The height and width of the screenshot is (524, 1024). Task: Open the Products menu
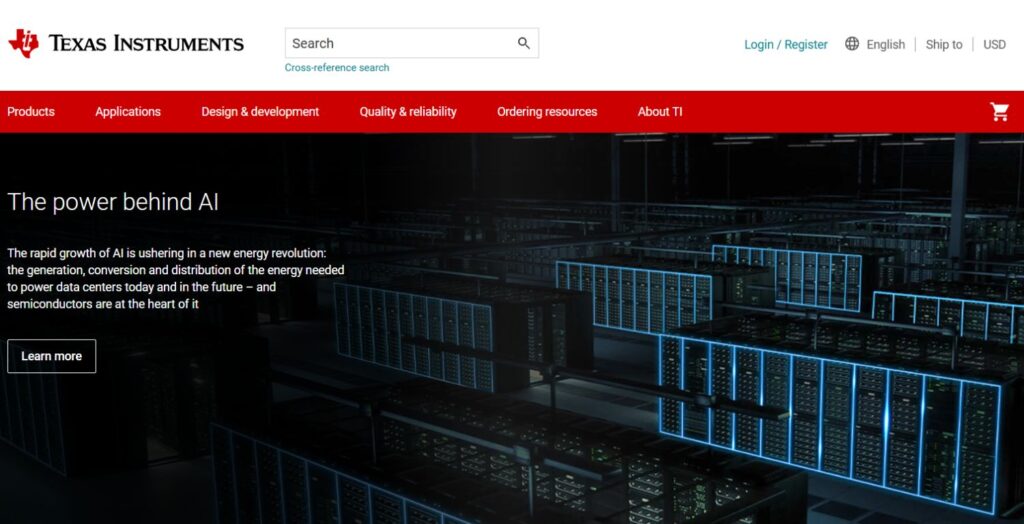point(31,112)
